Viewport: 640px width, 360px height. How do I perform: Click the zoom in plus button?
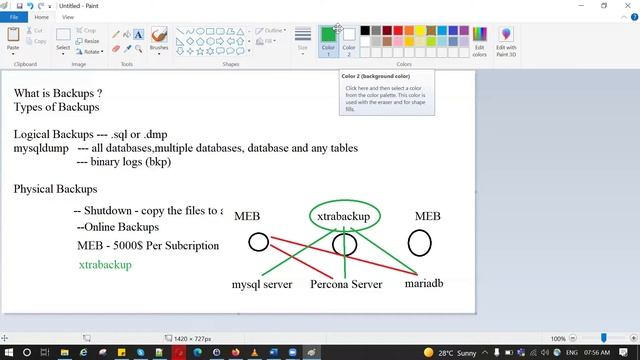pyautogui.click(x=633, y=338)
